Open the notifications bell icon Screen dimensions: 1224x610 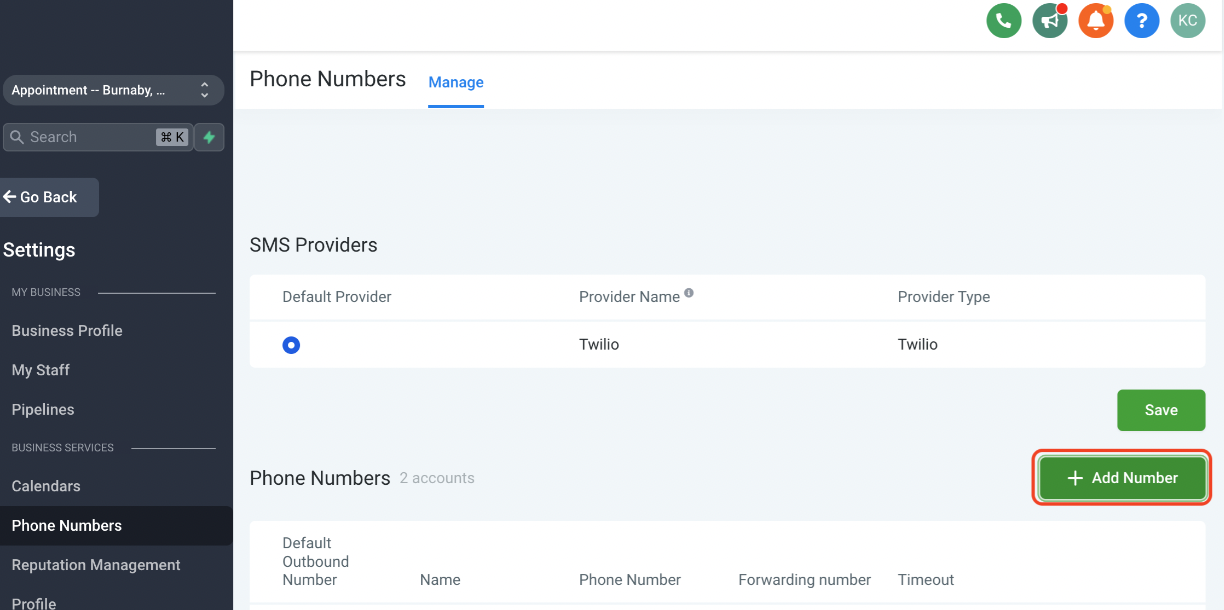(x=1096, y=20)
